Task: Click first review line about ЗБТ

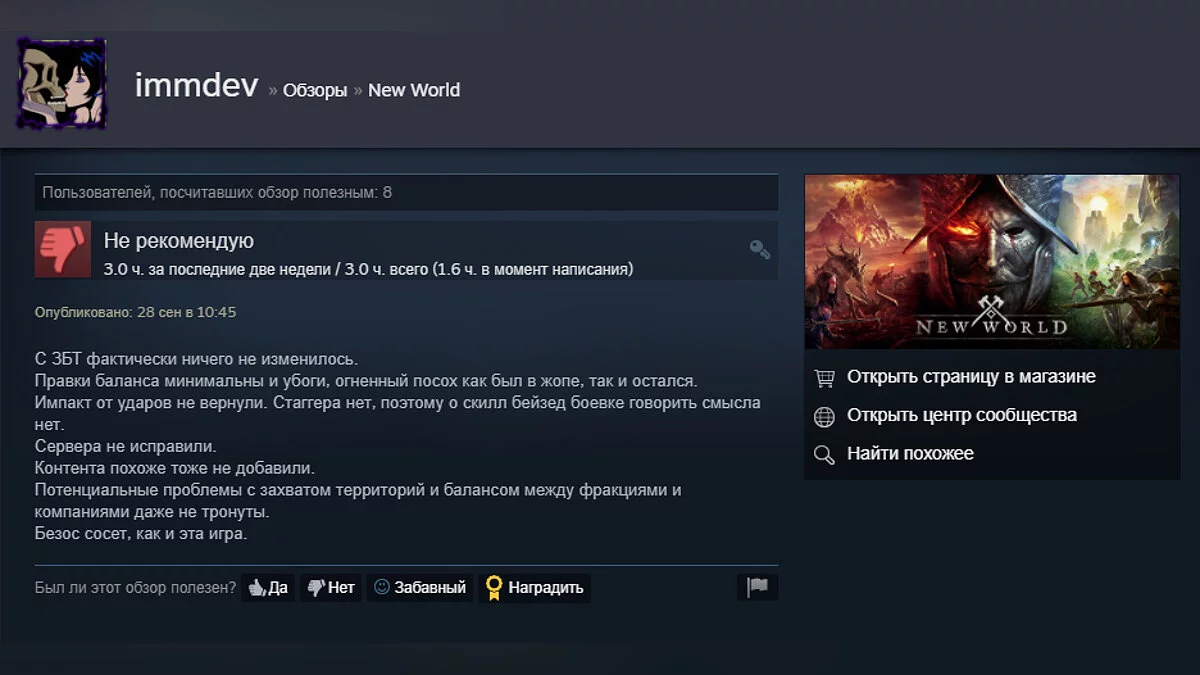Action: pos(196,358)
